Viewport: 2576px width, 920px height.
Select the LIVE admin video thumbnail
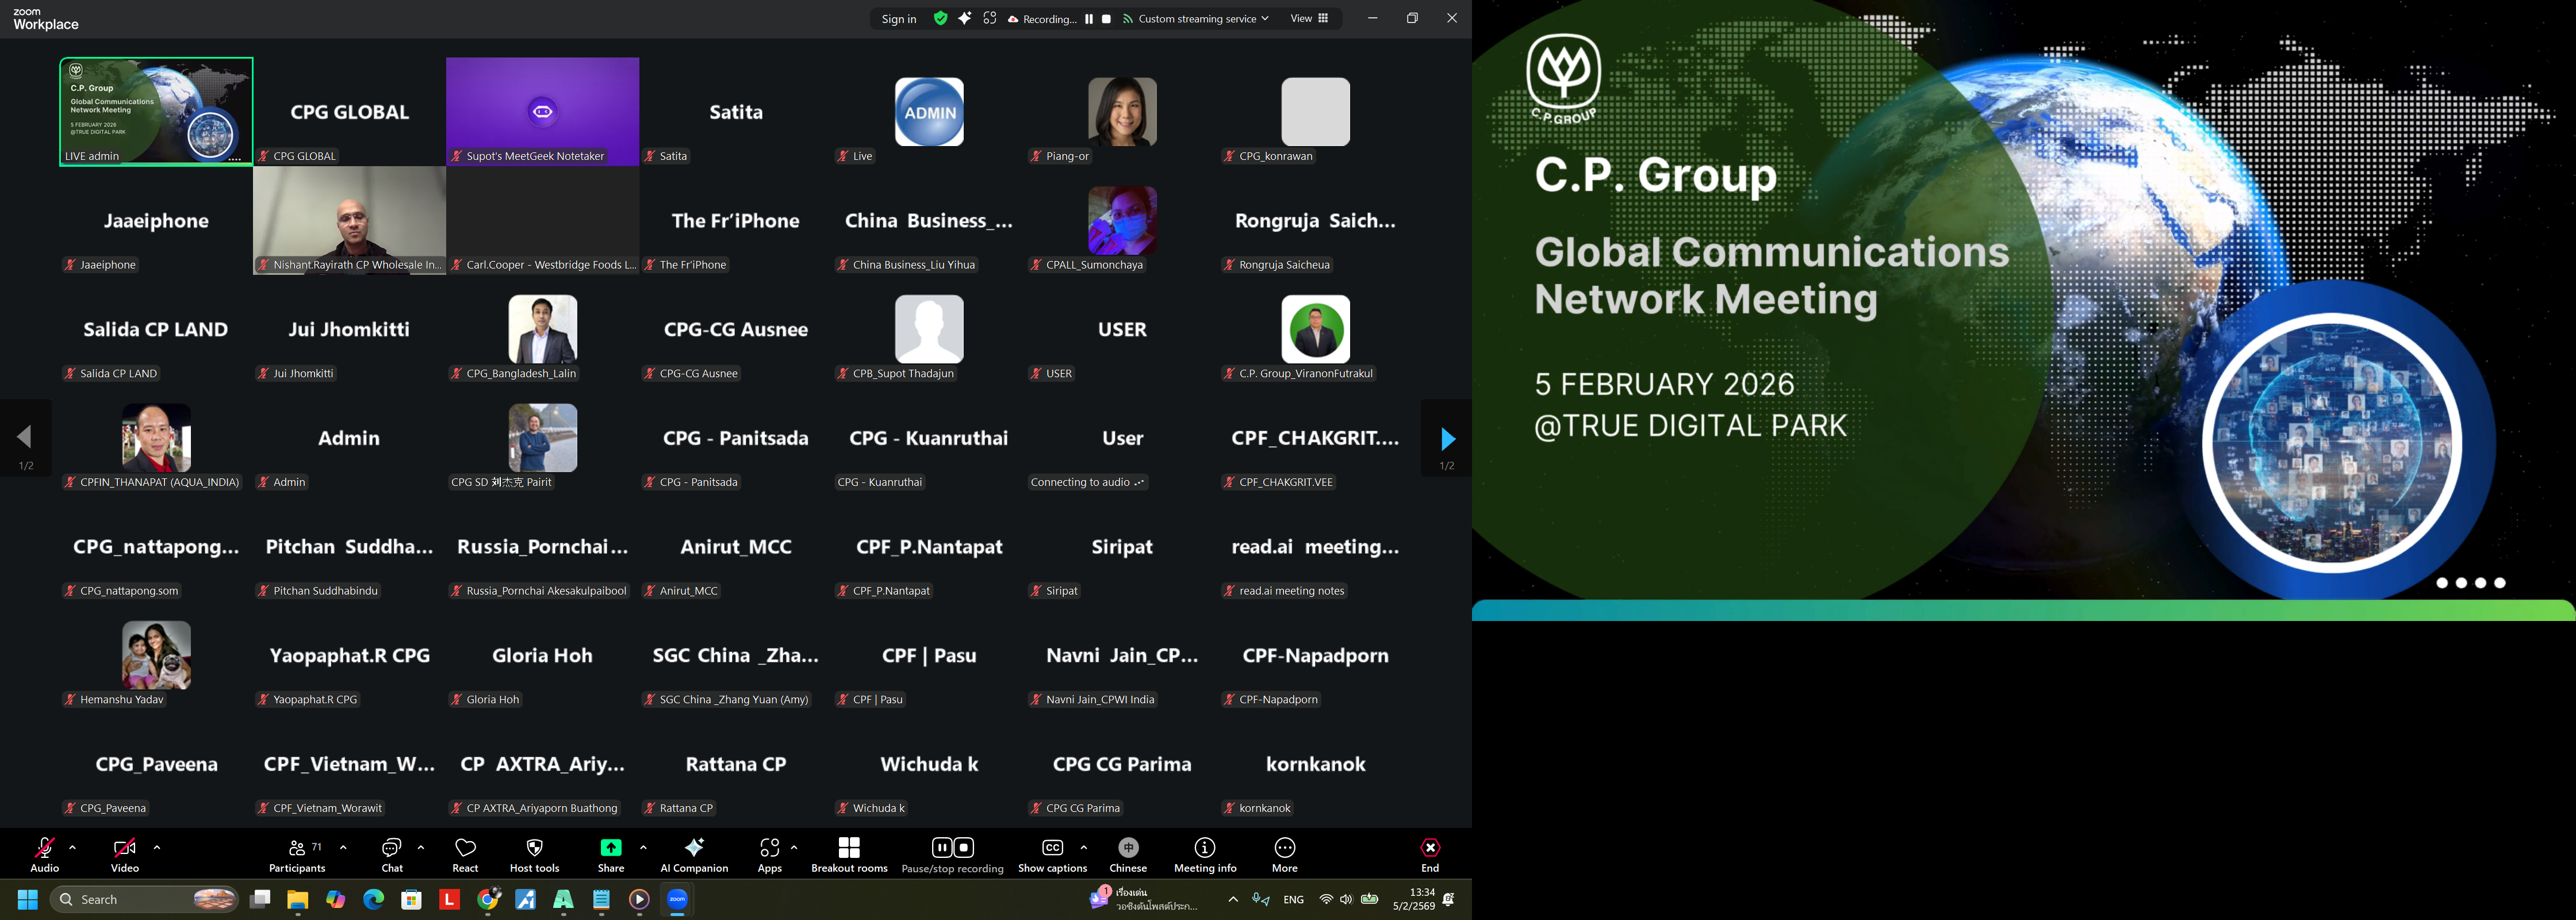tap(156, 110)
